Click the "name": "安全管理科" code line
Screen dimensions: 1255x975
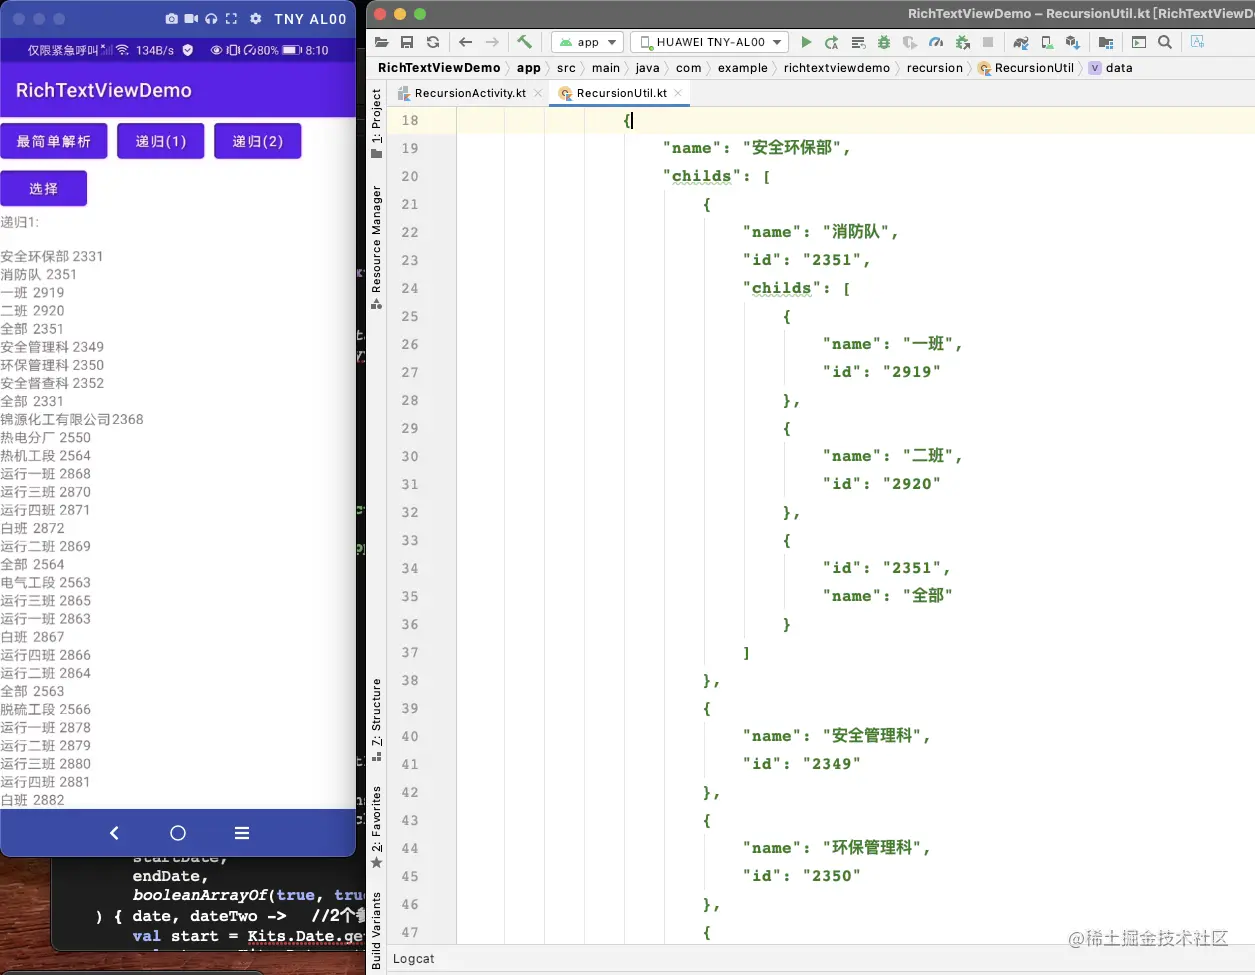[837, 736]
